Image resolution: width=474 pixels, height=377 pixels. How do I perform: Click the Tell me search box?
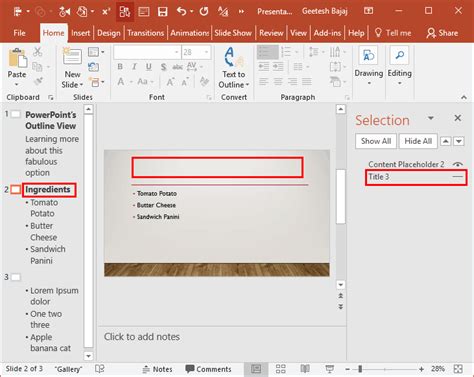pos(393,33)
